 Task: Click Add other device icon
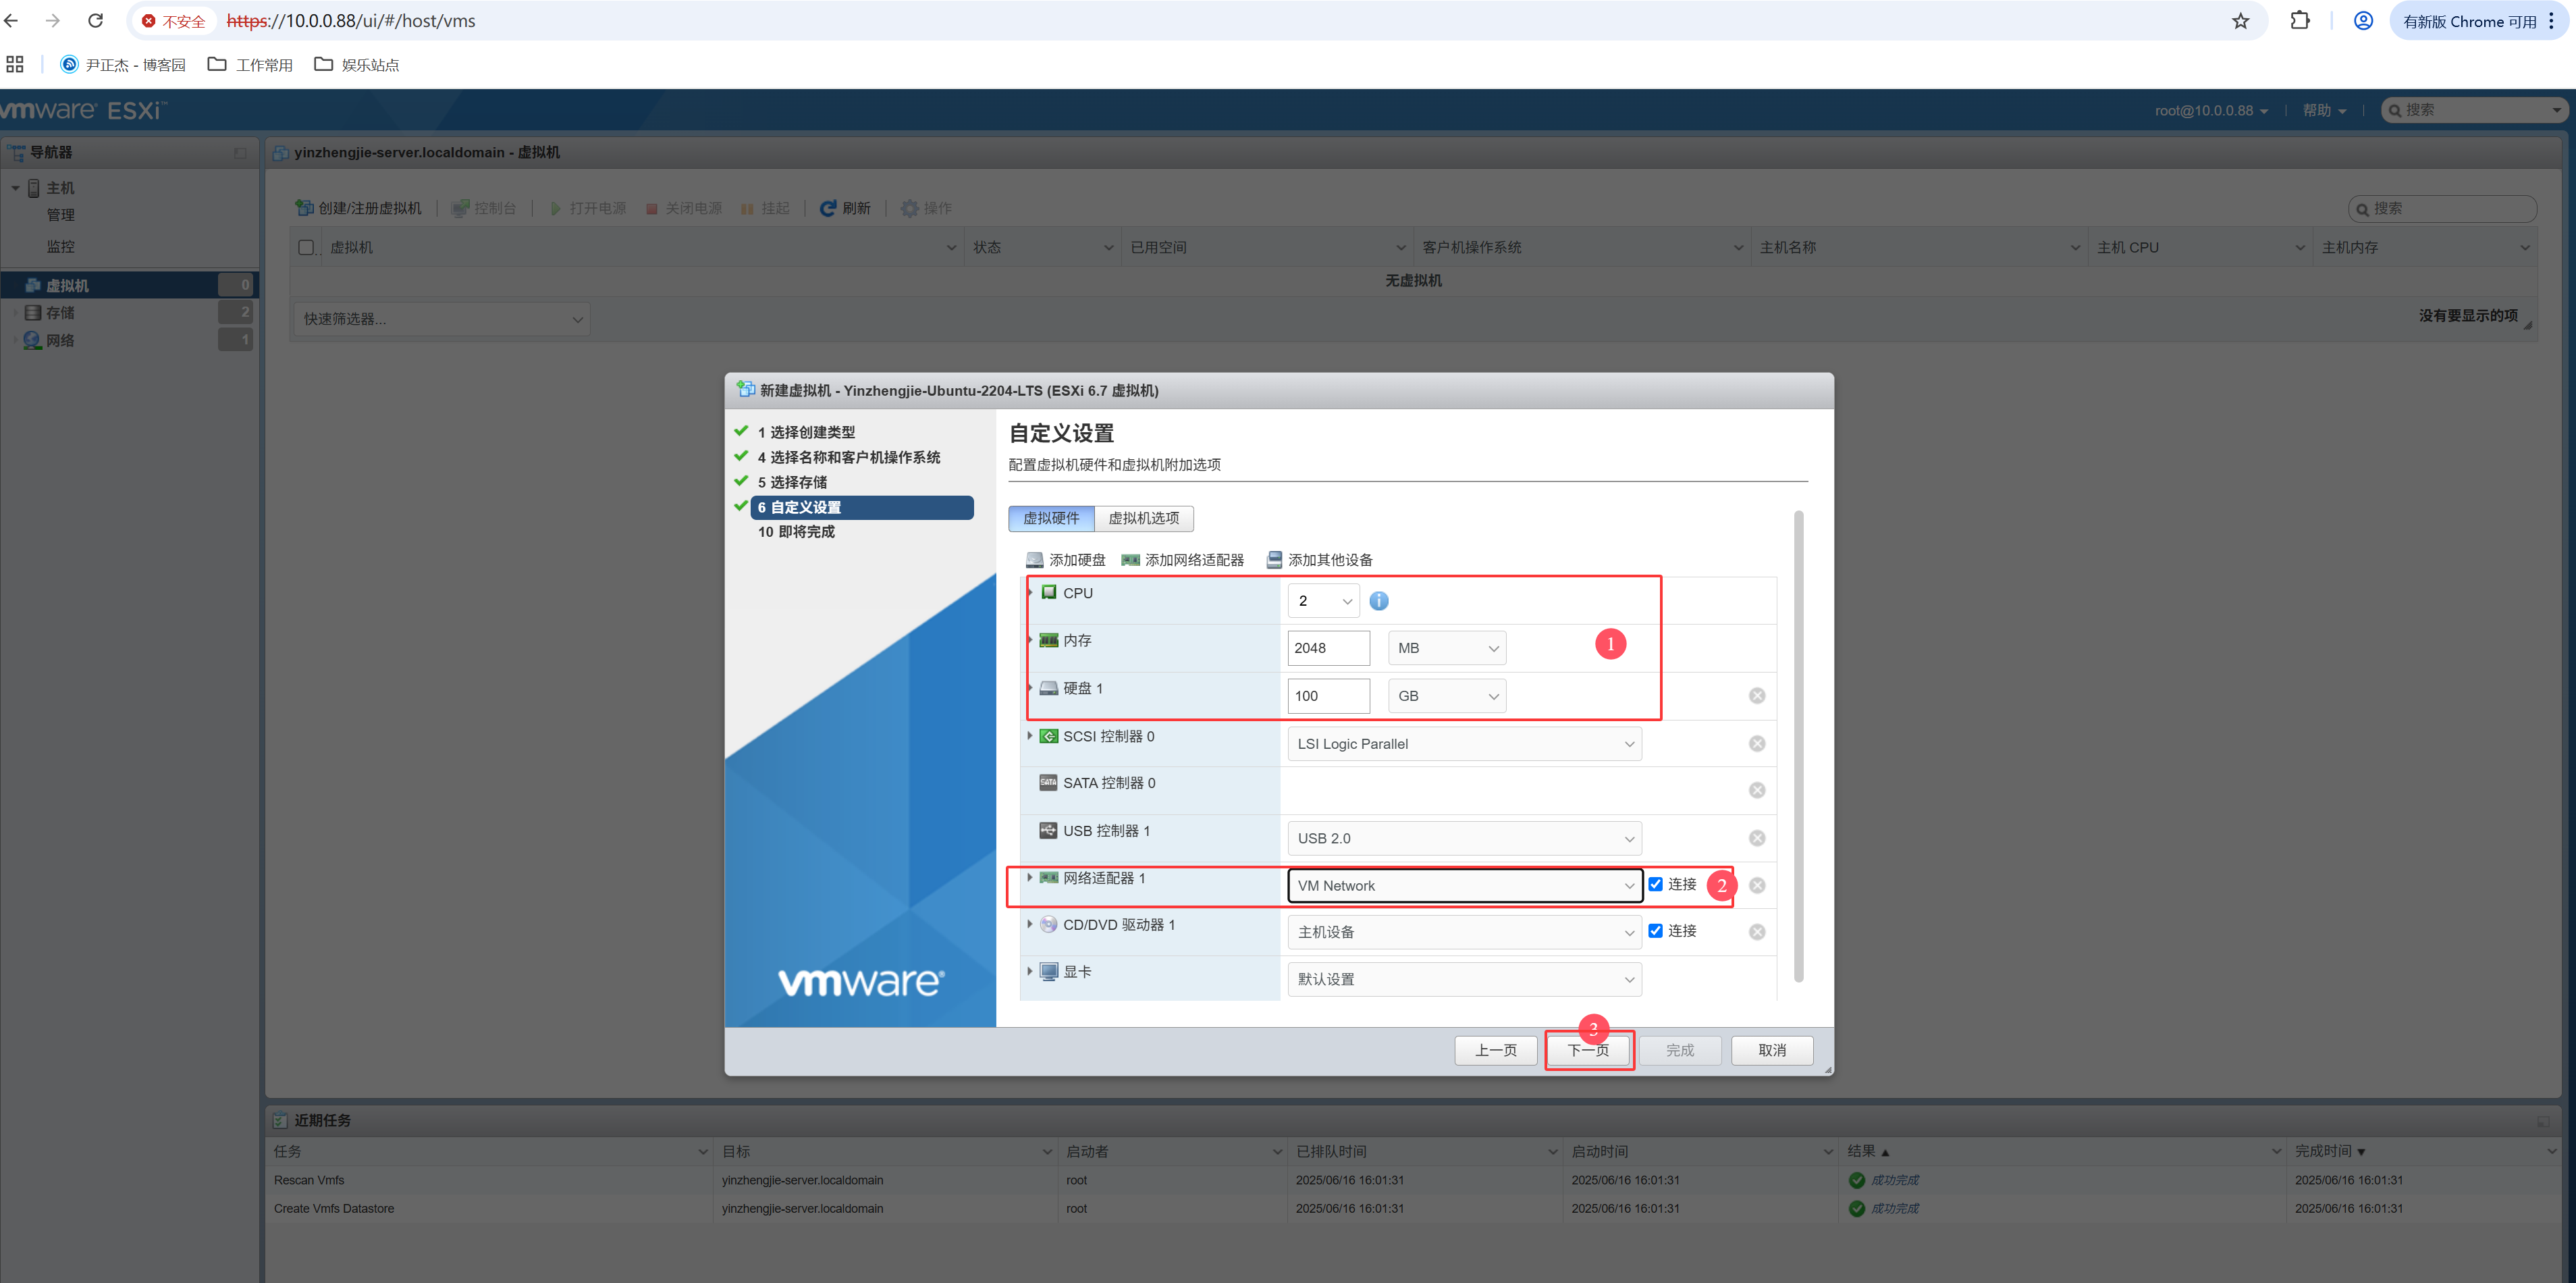[1274, 560]
